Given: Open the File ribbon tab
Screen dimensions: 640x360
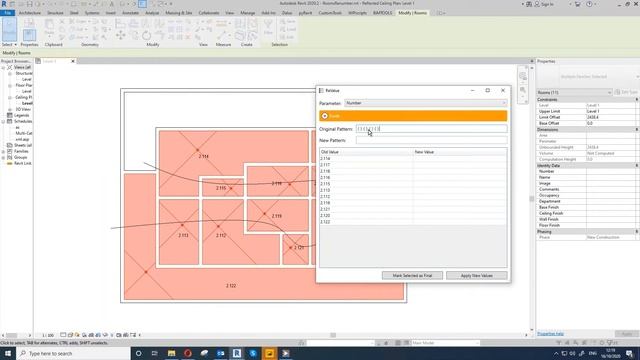Looking at the screenshot, I should pyautogui.click(x=7, y=13).
